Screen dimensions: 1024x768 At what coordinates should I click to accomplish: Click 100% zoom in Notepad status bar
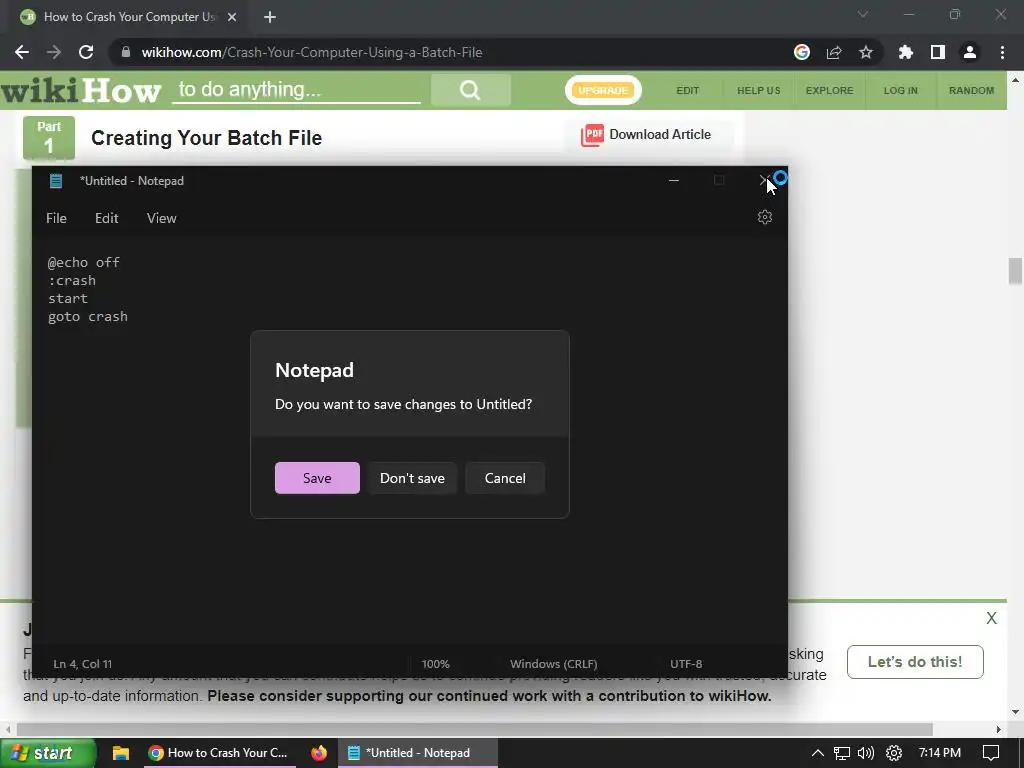click(x=436, y=664)
